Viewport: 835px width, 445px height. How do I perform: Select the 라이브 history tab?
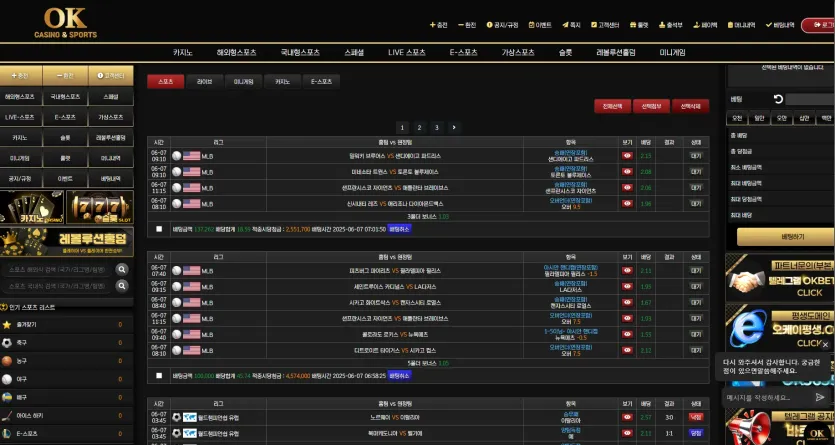pos(204,81)
